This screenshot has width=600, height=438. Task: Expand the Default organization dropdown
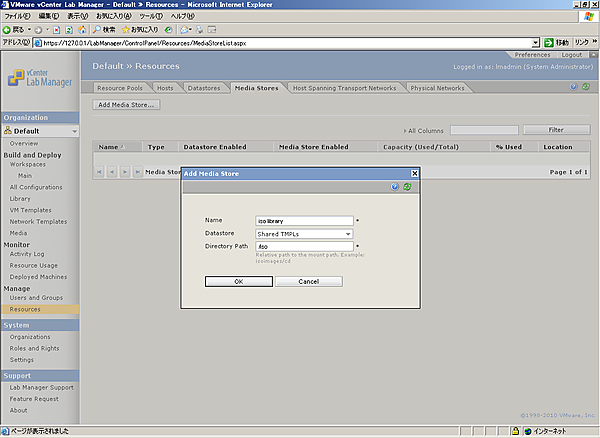[73, 131]
